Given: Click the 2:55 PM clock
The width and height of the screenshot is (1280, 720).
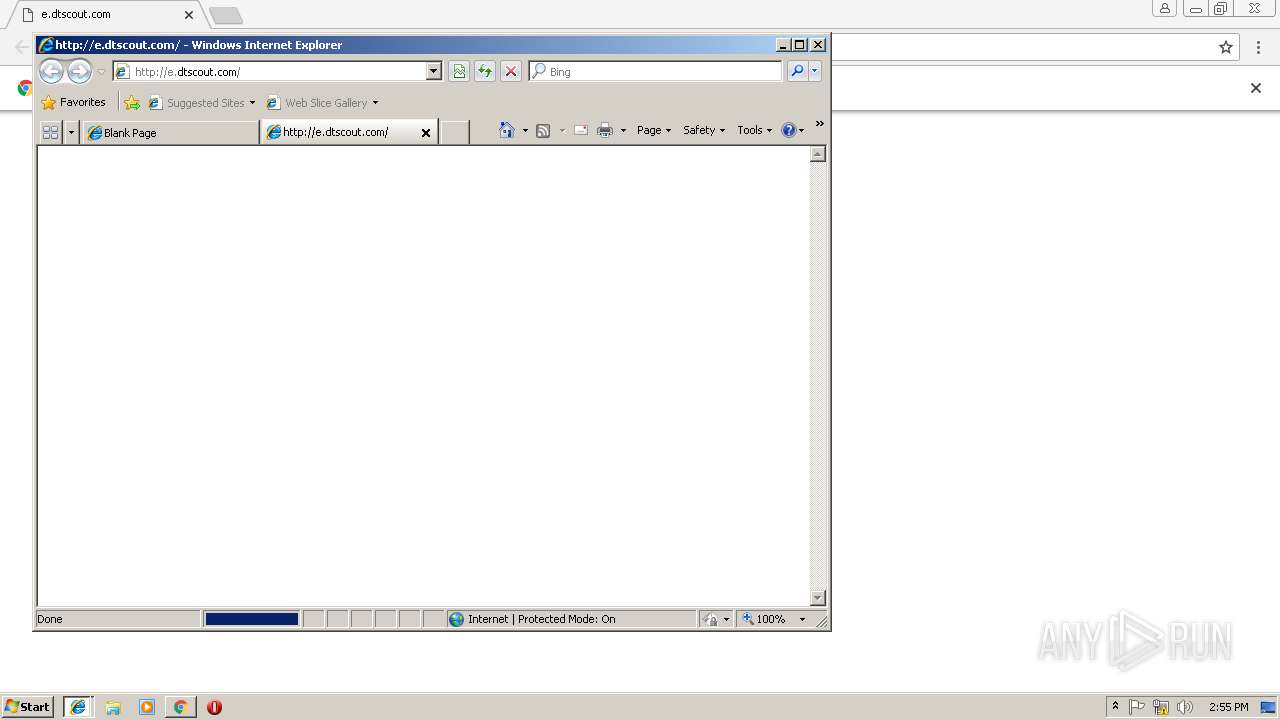Looking at the screenshot, I should click(1228, 707).
